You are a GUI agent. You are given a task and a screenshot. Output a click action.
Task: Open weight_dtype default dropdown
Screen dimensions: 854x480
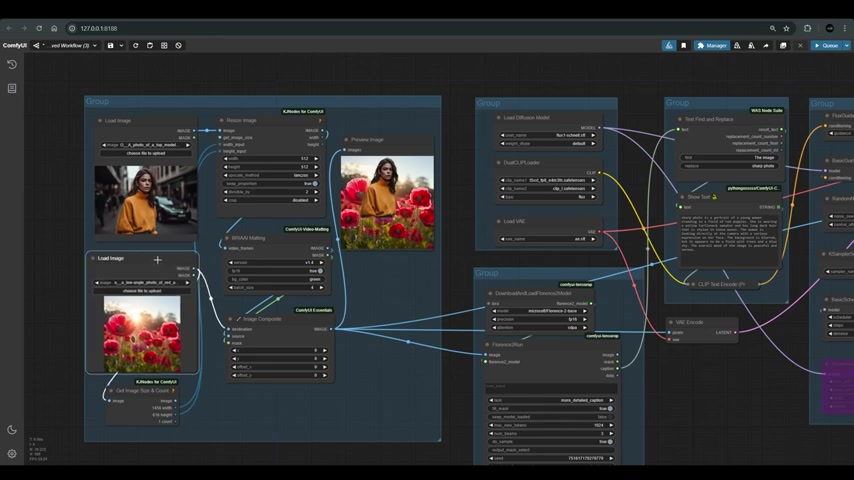coord(547,144)
